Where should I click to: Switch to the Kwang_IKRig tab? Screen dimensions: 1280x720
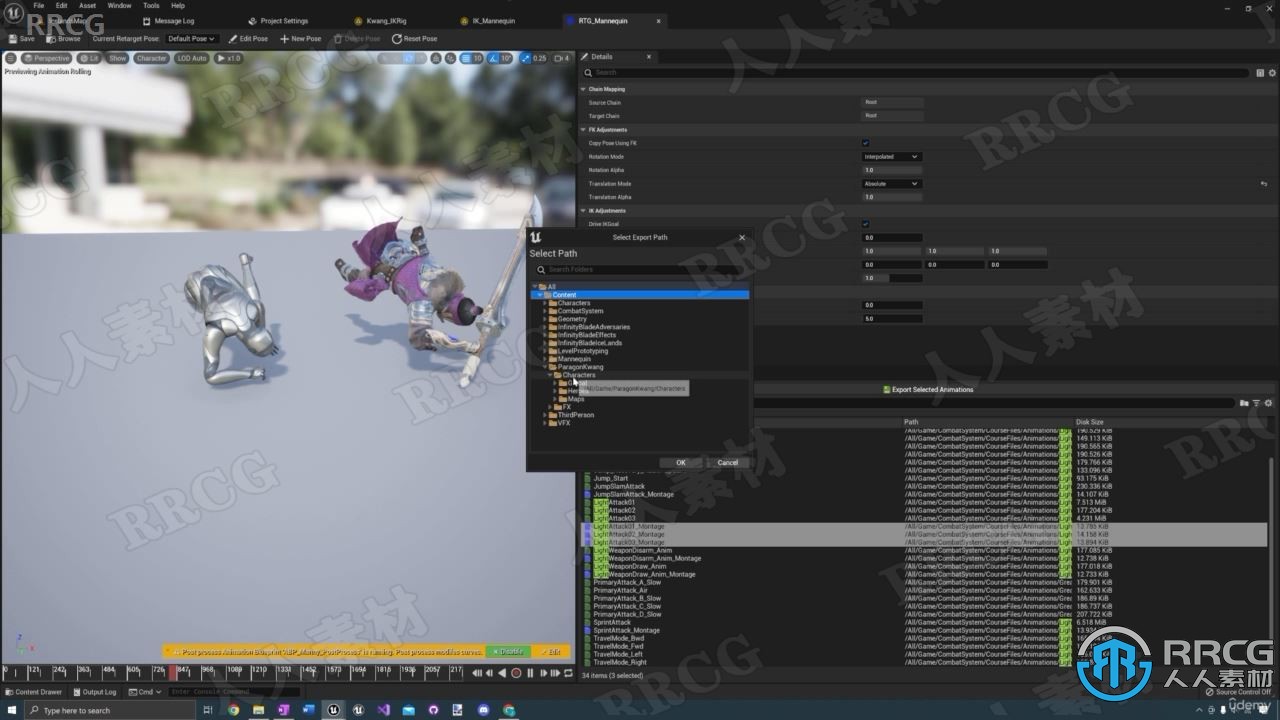(x=384, y=21)
